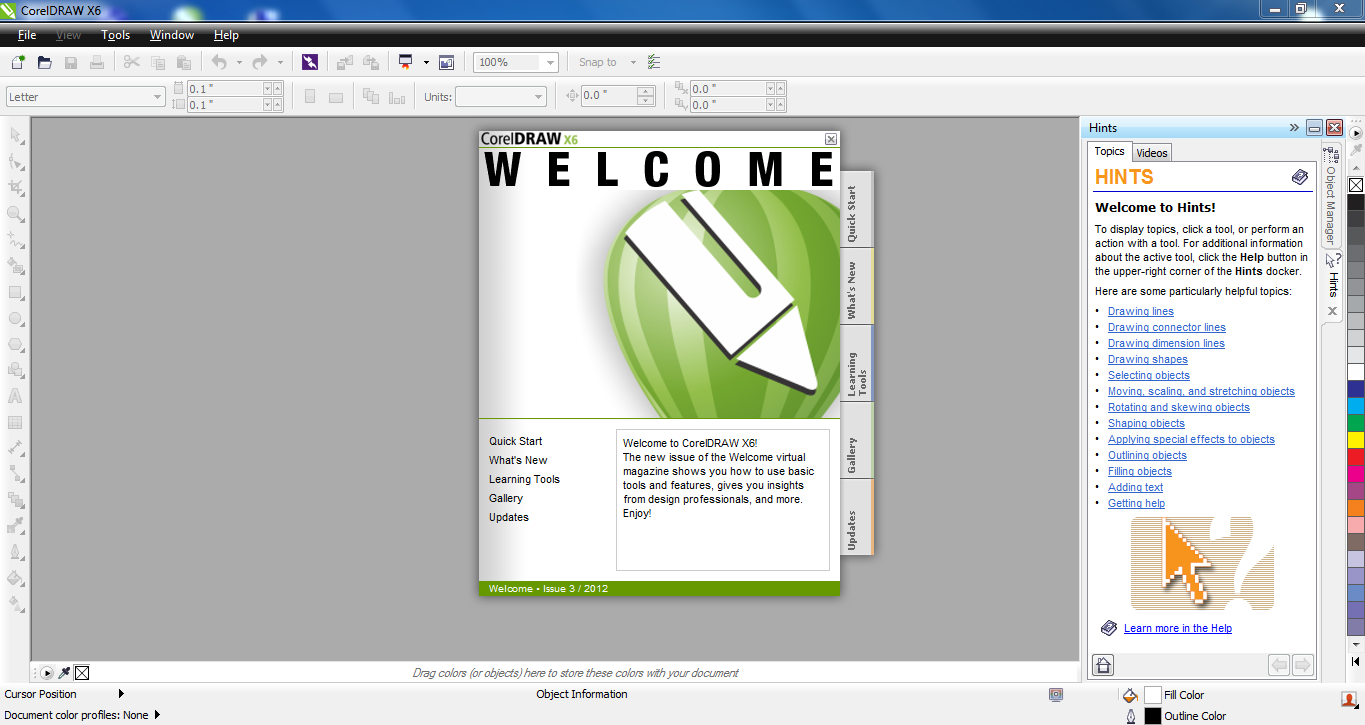The width and height of the screenshot is (1365, 725).
Task: Click the Paste clipboard icon
Action: [183, 62]
